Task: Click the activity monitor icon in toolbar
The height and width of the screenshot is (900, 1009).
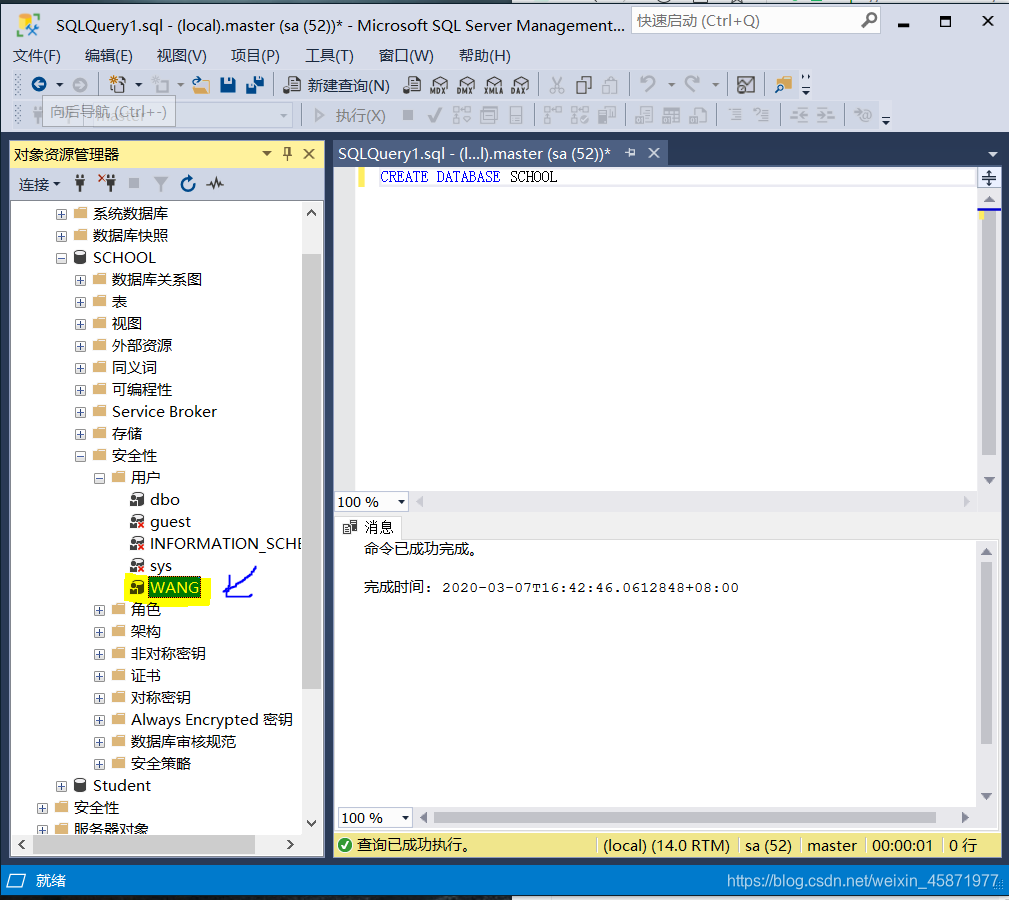Action: [746, 84]
